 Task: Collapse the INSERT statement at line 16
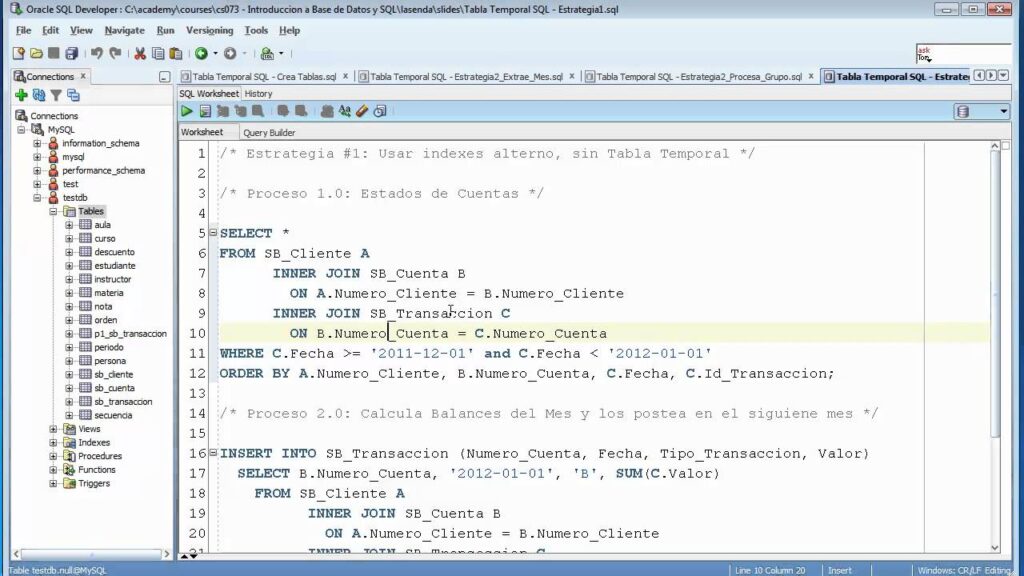point(213,452)
